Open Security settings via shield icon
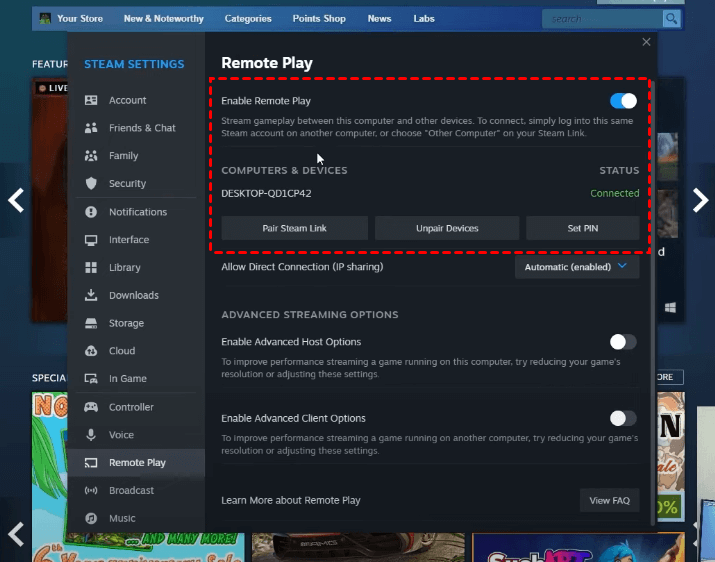The height and width of the screenshot is (562, 715). point(91,184)
